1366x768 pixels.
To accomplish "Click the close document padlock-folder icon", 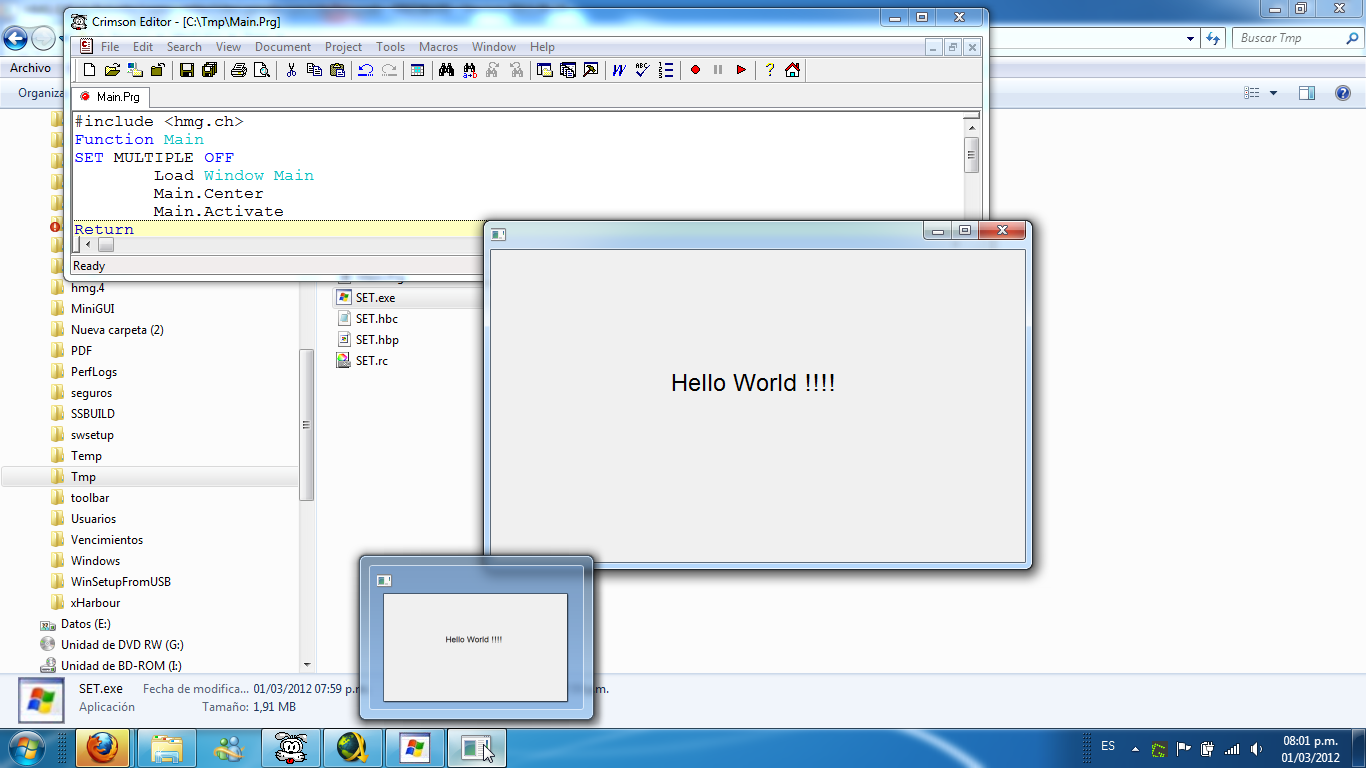I will pos(157,70).
